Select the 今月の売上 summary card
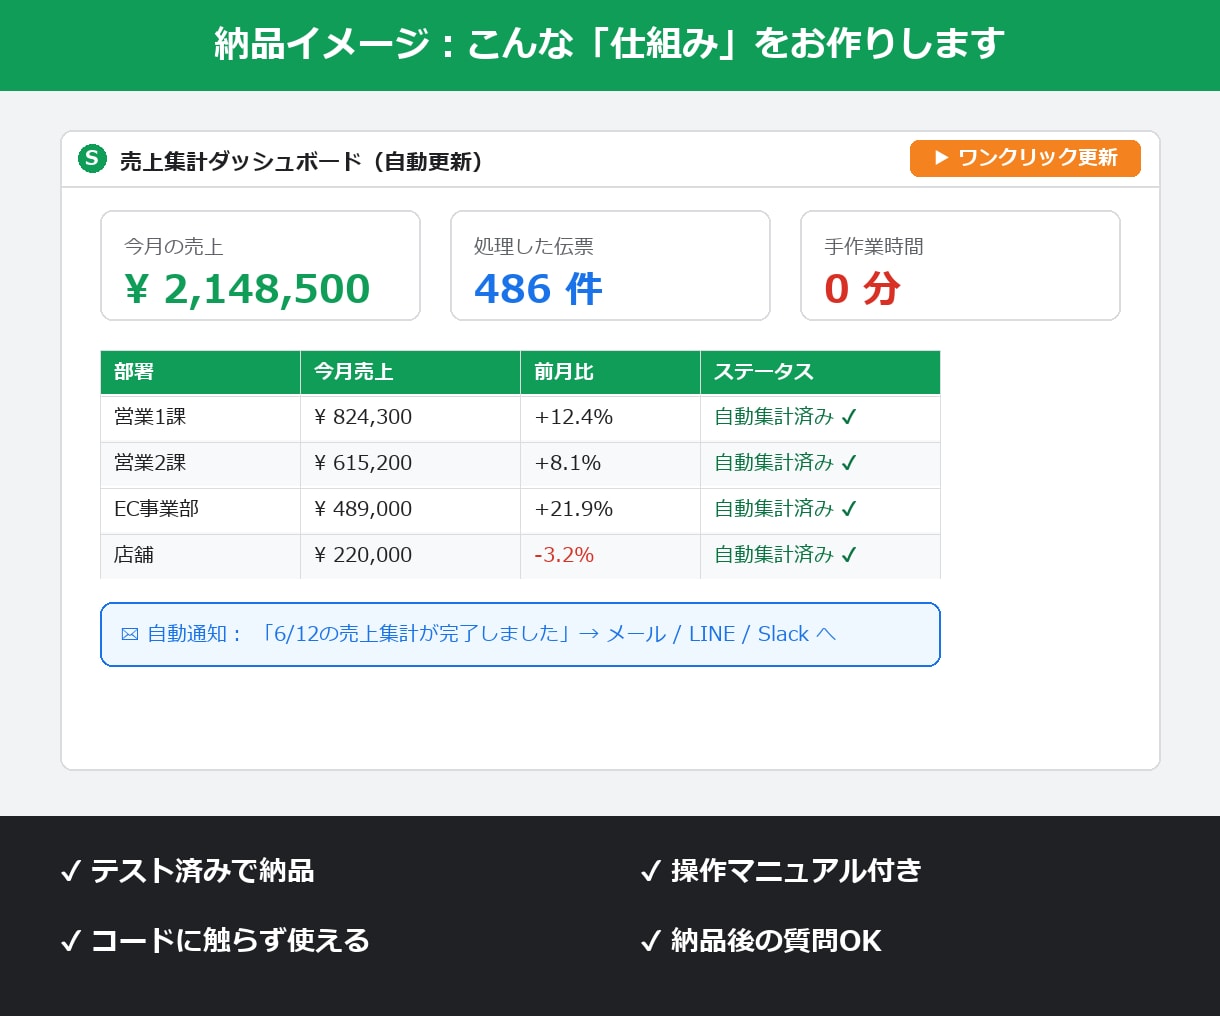This screenshot has height=1016, width=1220. [x=260, y=265]
